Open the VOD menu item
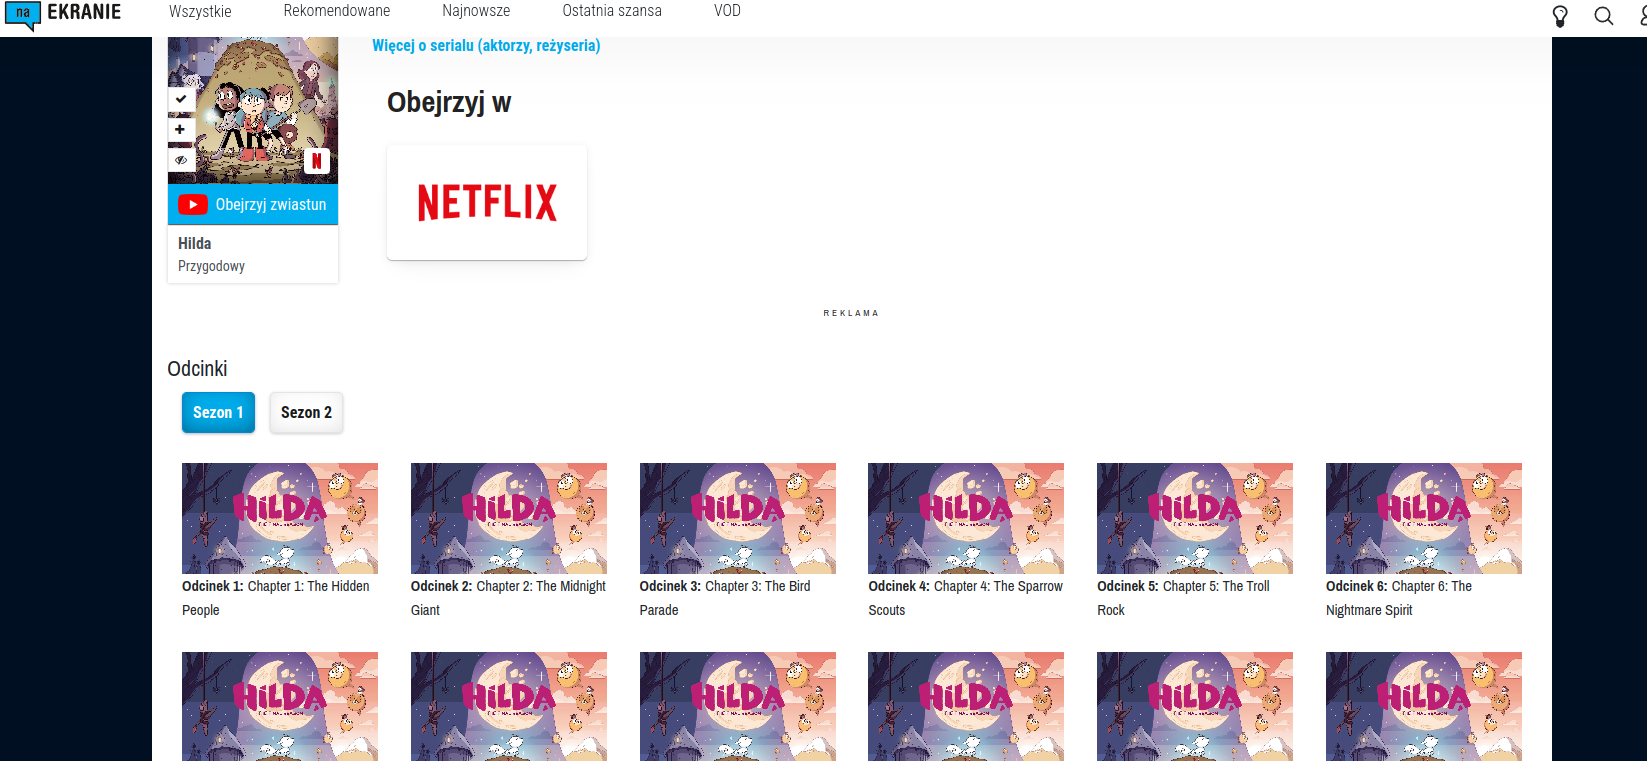 tap(727, 11)
